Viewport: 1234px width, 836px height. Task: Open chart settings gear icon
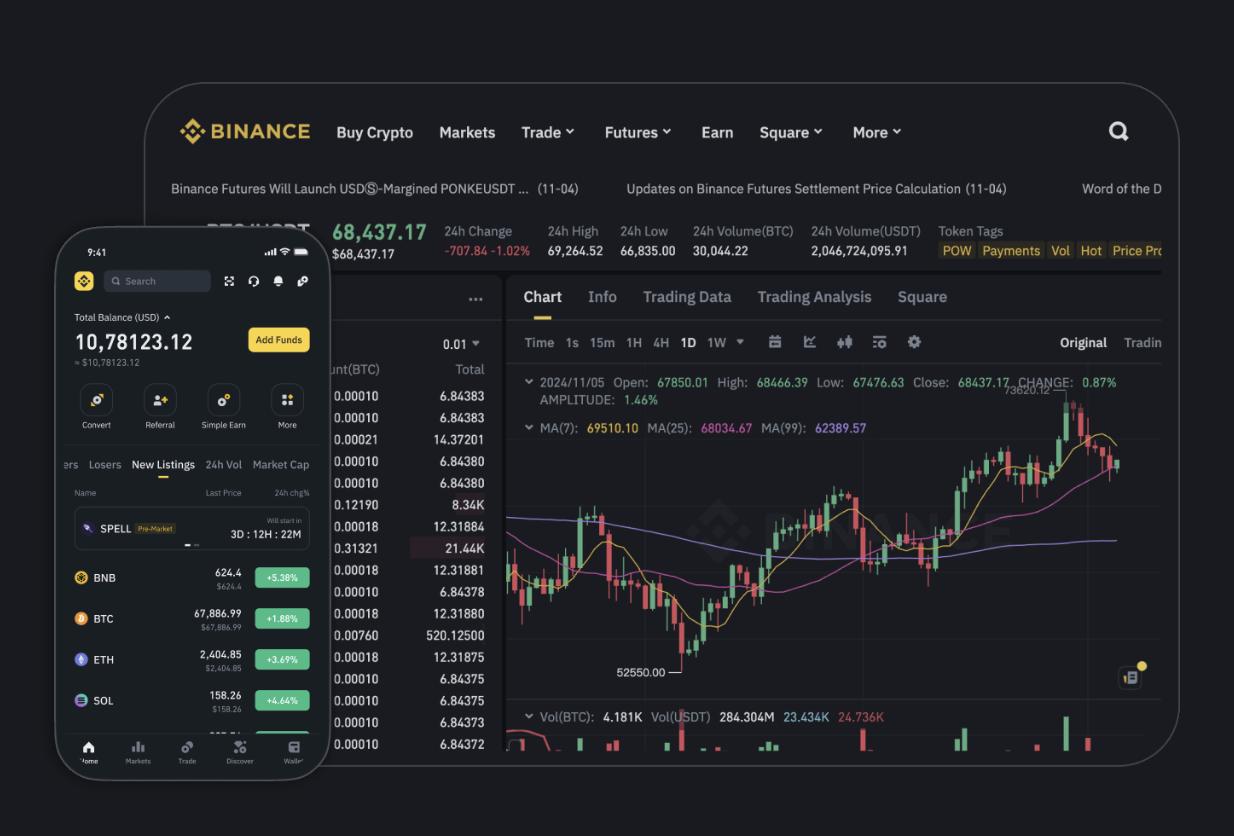914,342
